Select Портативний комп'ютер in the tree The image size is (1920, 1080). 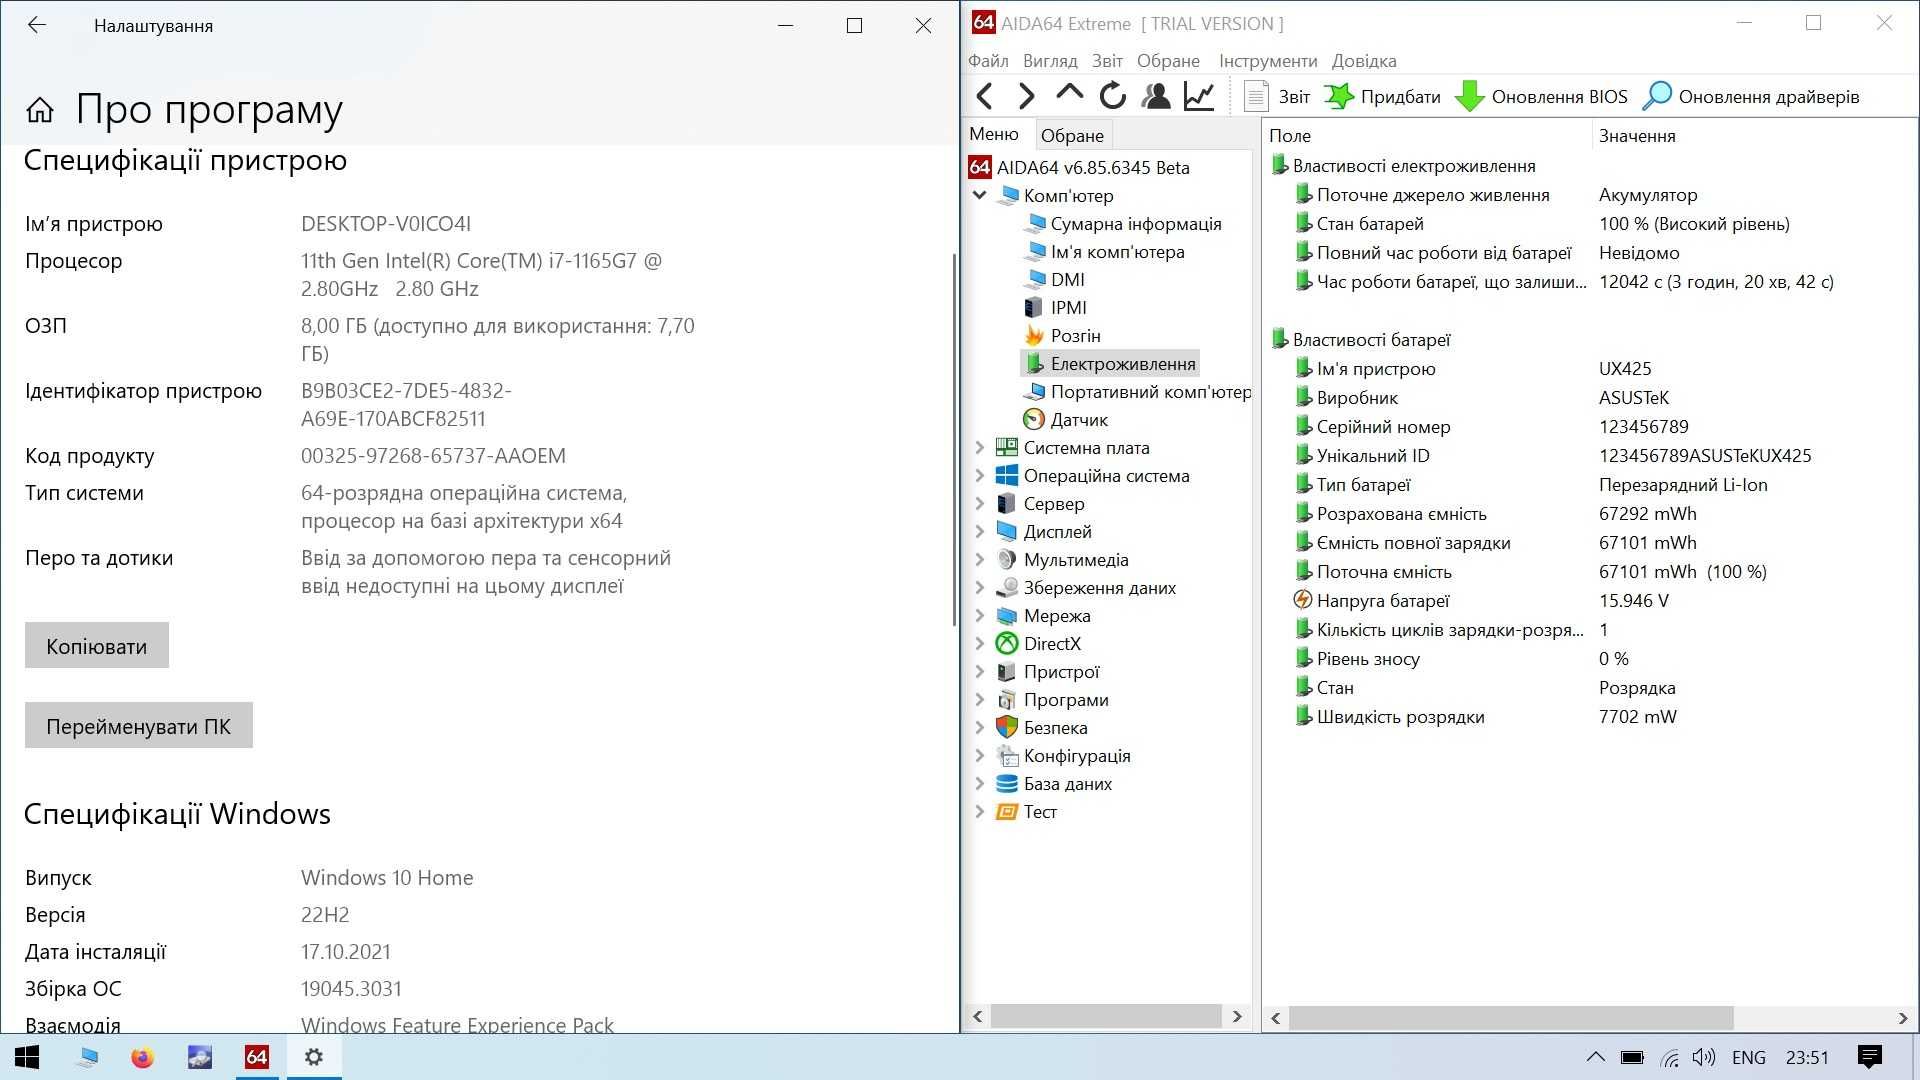pyautogui.click(x=1150, y=391)
